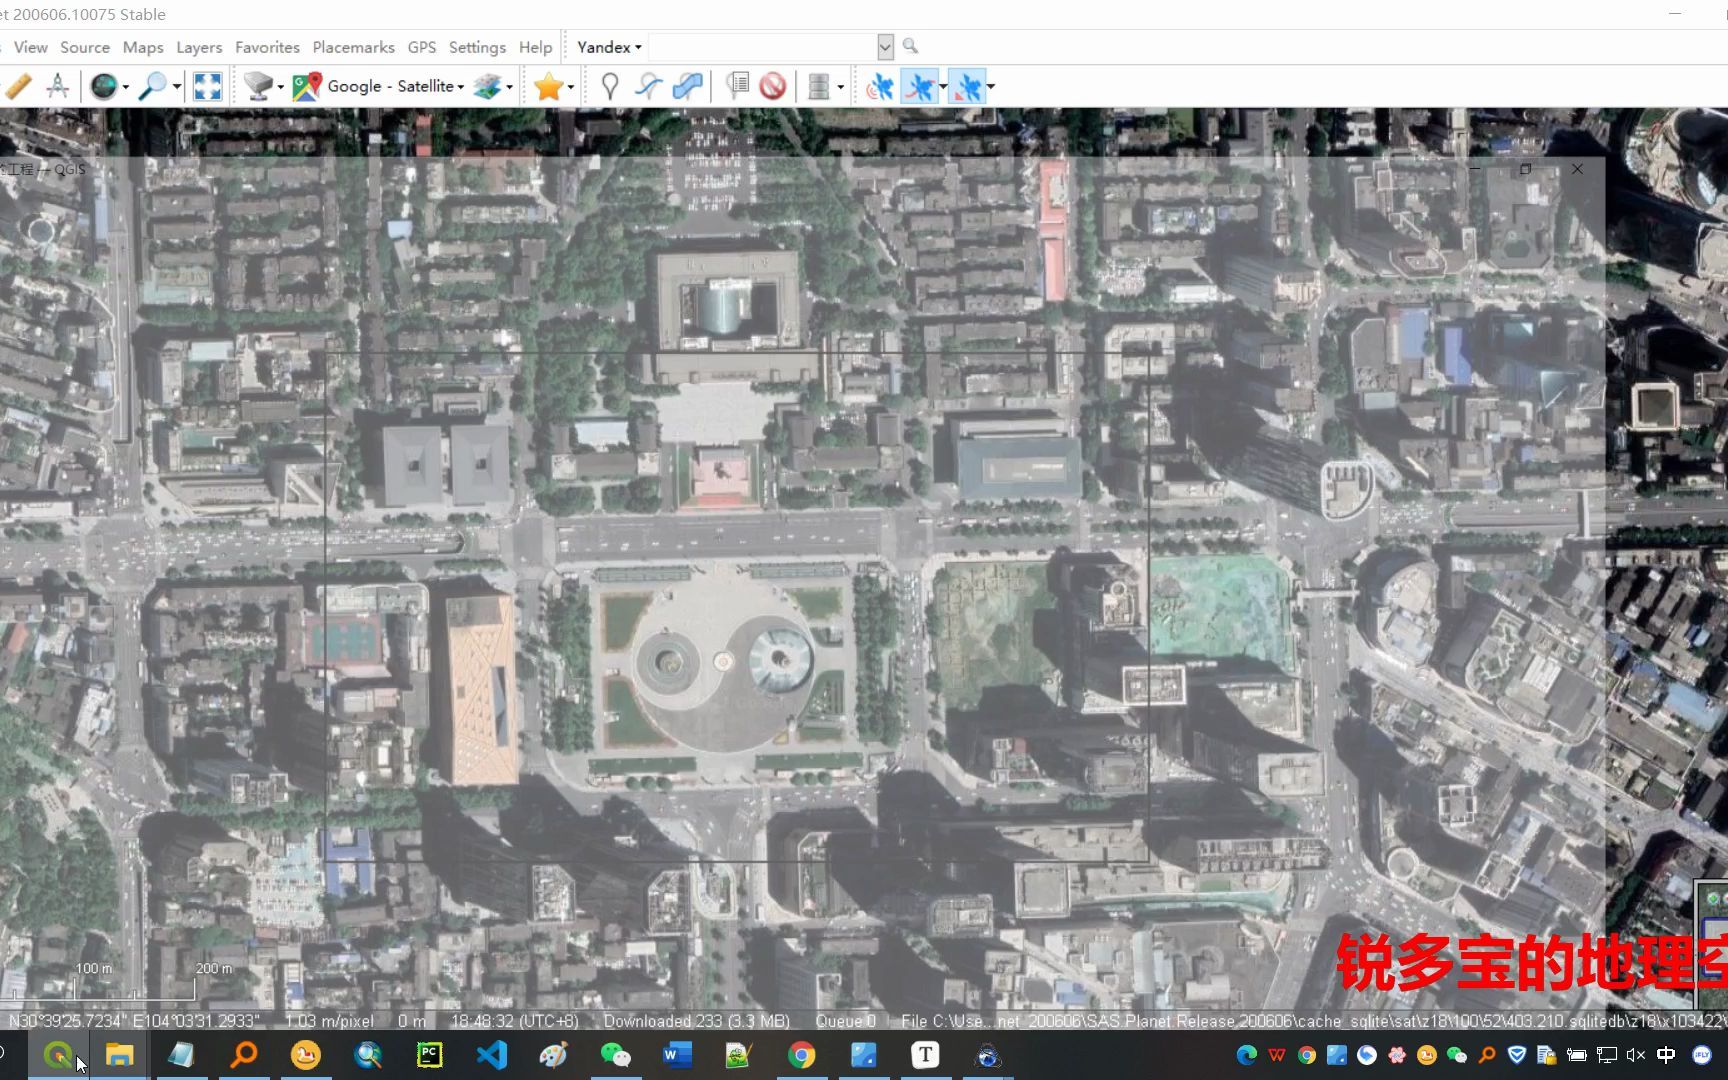This screenshot has width=1728, height=1080.
Task: Click the muted volume tray icon
Action: 1636,1055
